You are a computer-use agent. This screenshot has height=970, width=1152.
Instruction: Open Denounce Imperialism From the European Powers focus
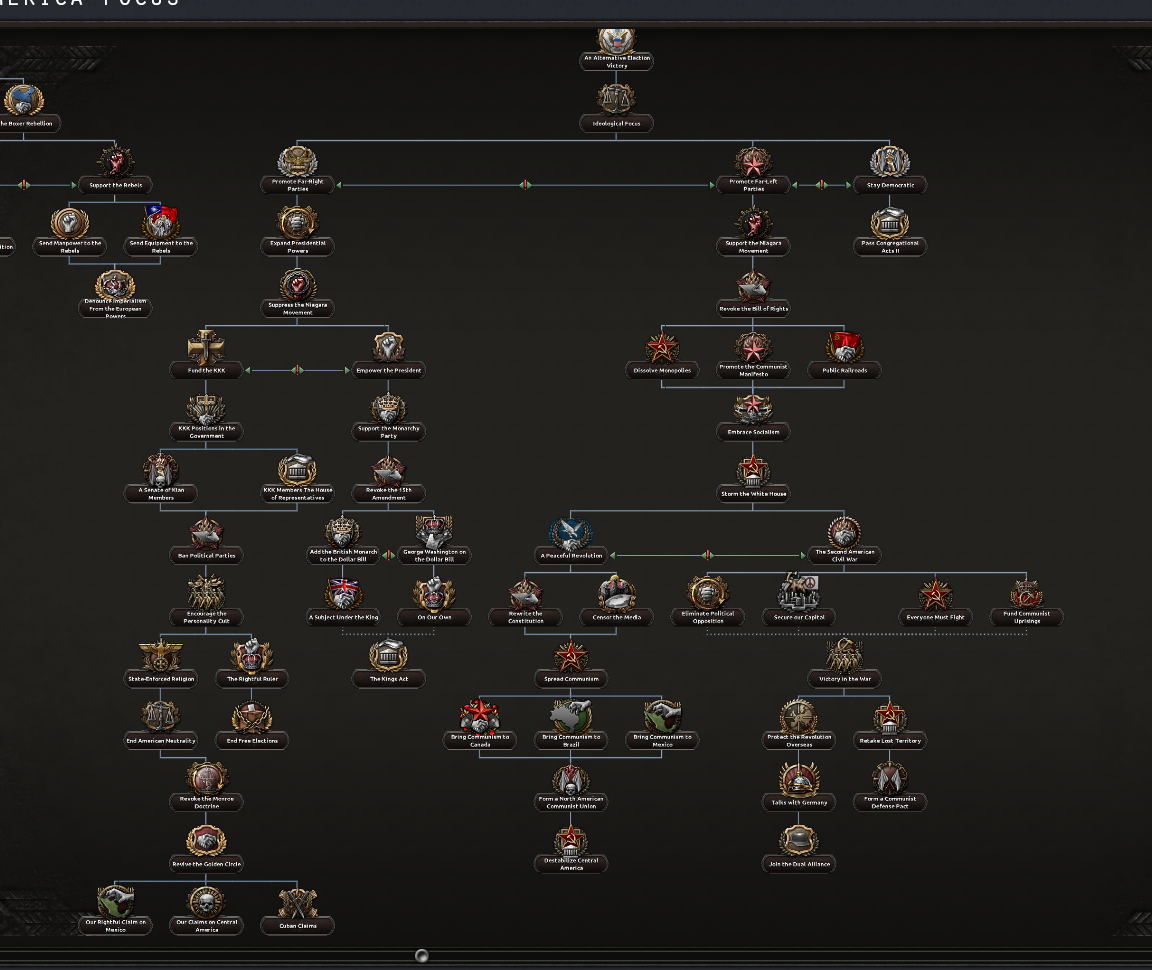tap(115, 294)
